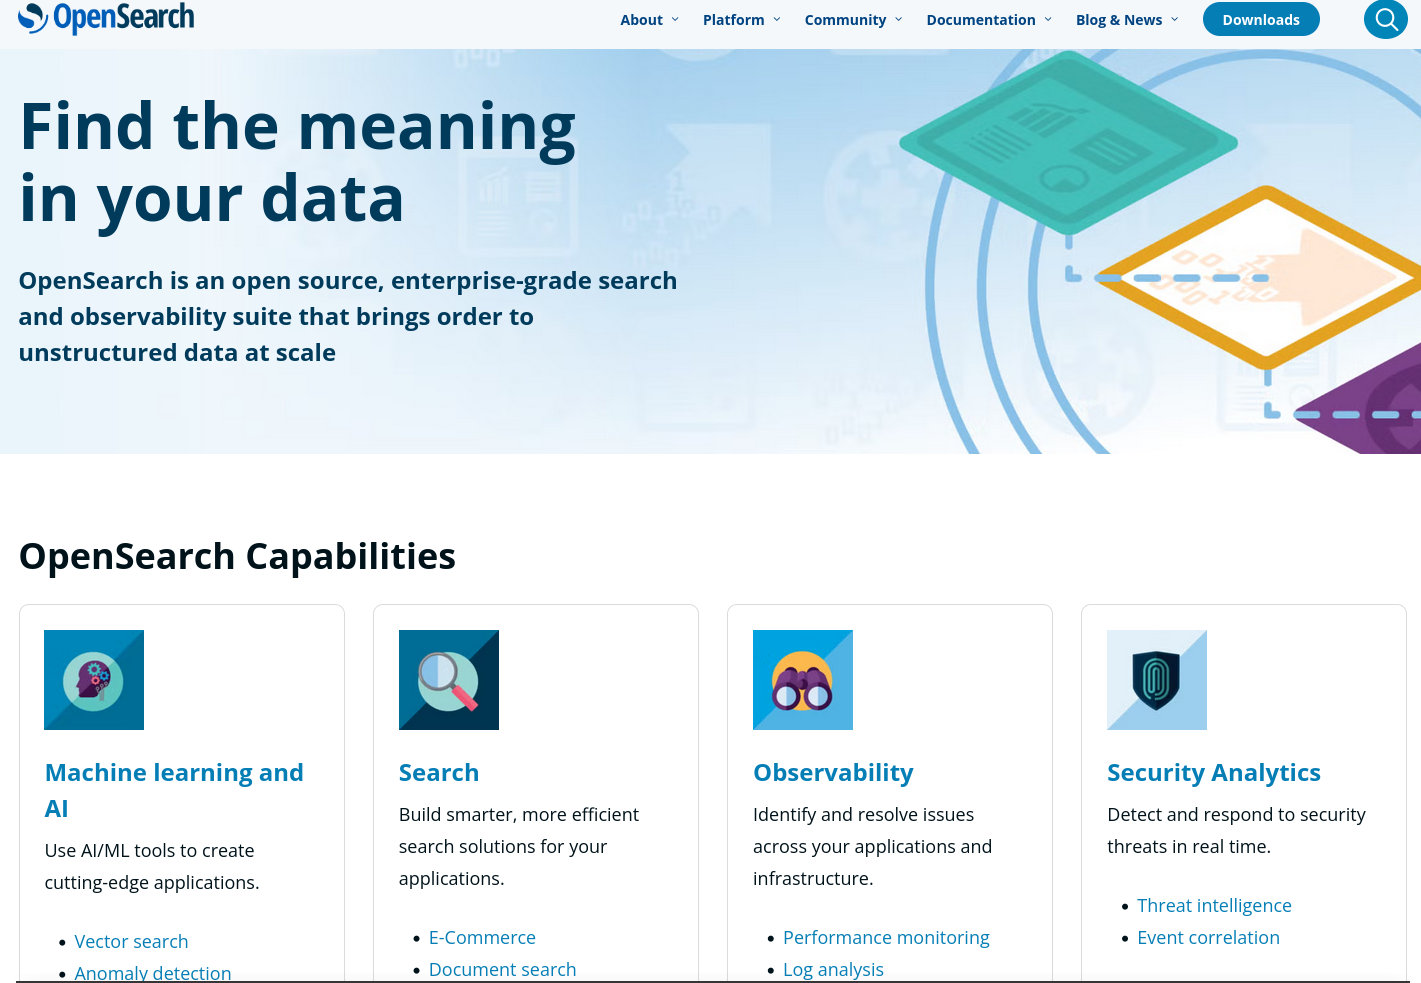Click the Machine learning and AI brain icon
This screenshot has height=983, width=1421.
click(x=94, y=680)
